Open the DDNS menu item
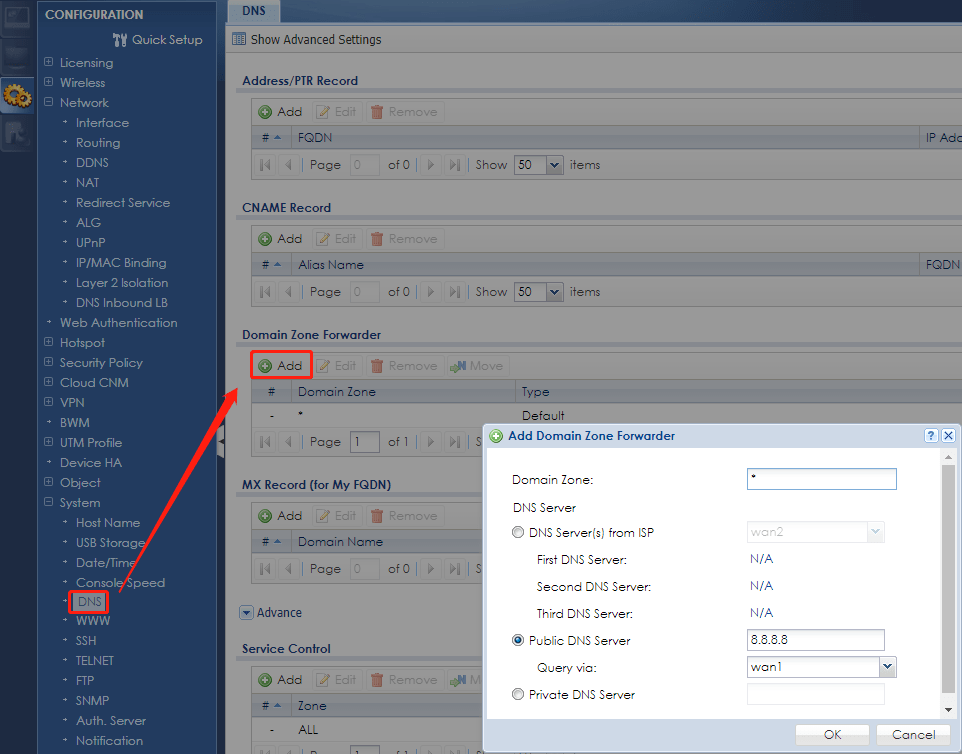 [92, 163]
